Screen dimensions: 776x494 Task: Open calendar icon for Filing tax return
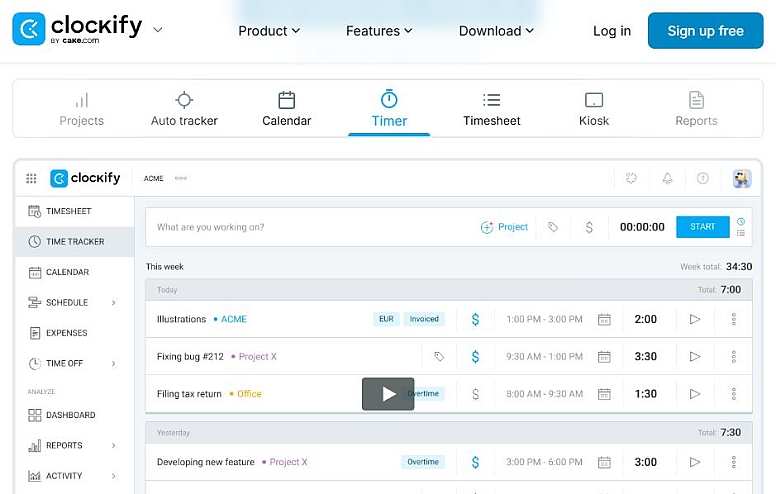[x=604, y=394]
